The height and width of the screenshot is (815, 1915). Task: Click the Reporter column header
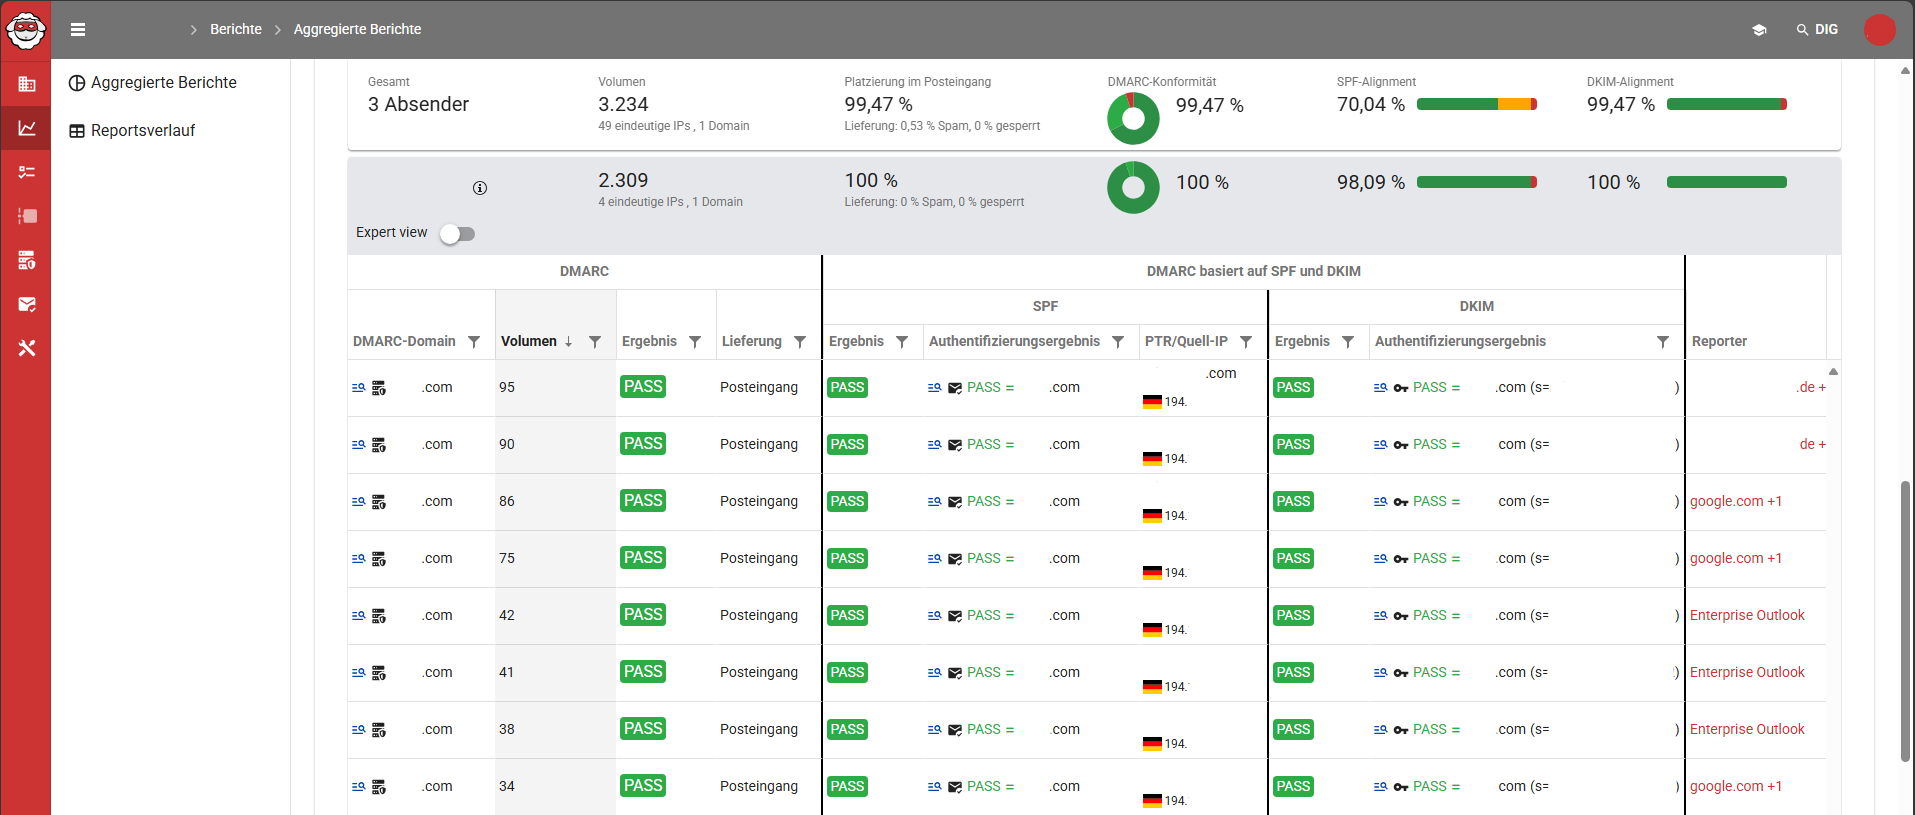tap(1719, 341)
